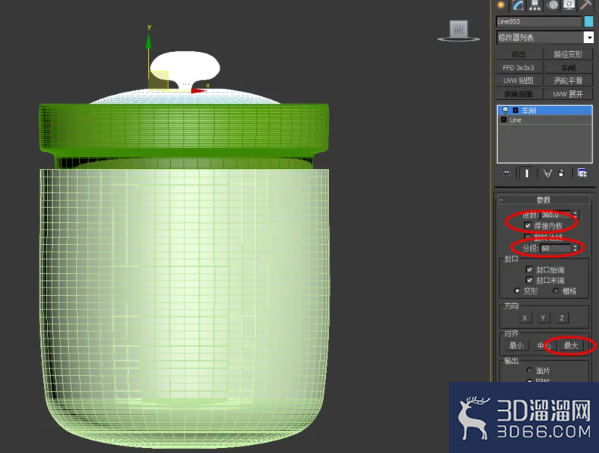Click Remove Modifier from stack icon

click(561, 173)
